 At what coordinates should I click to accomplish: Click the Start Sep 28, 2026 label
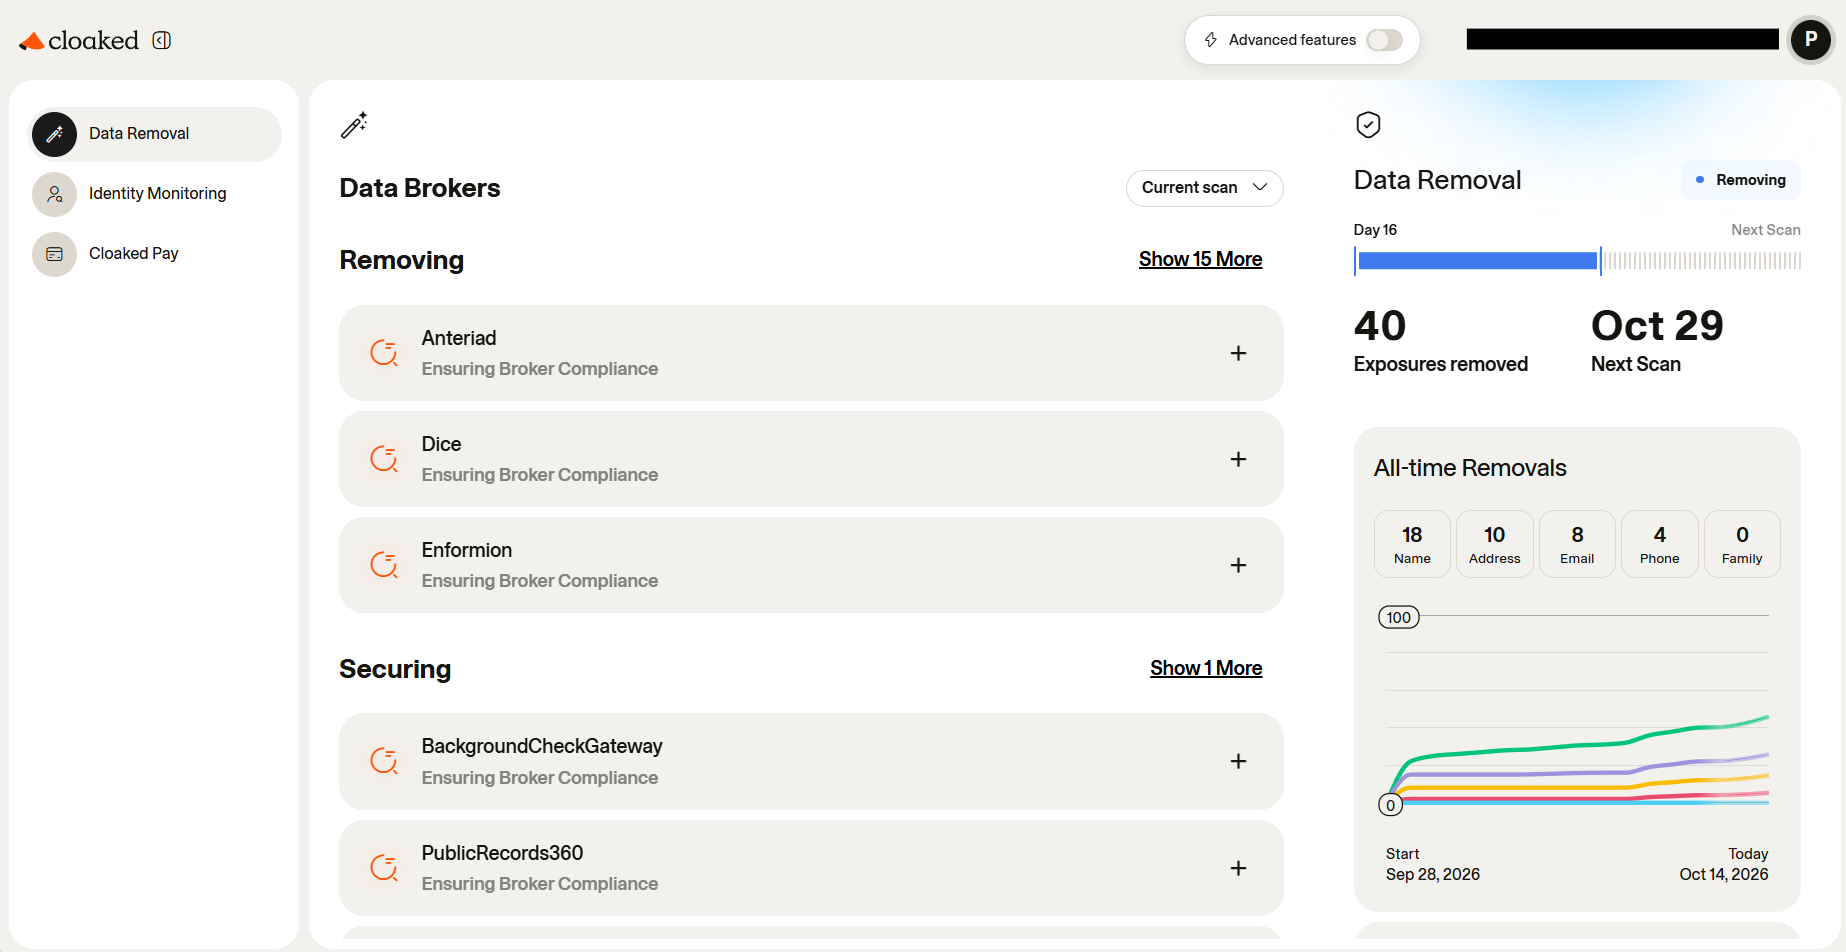(1433, 864)
